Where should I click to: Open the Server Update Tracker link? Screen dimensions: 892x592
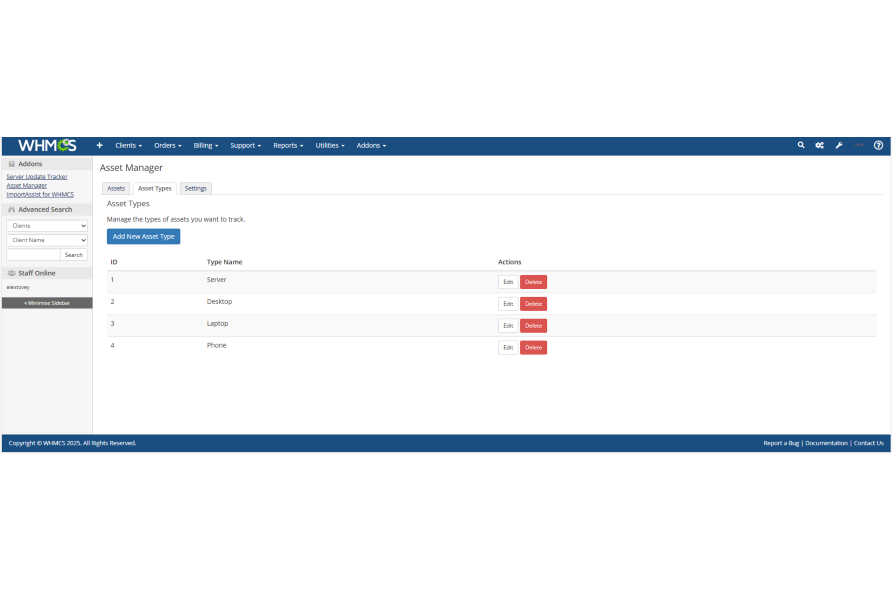(x=37, y=177)
